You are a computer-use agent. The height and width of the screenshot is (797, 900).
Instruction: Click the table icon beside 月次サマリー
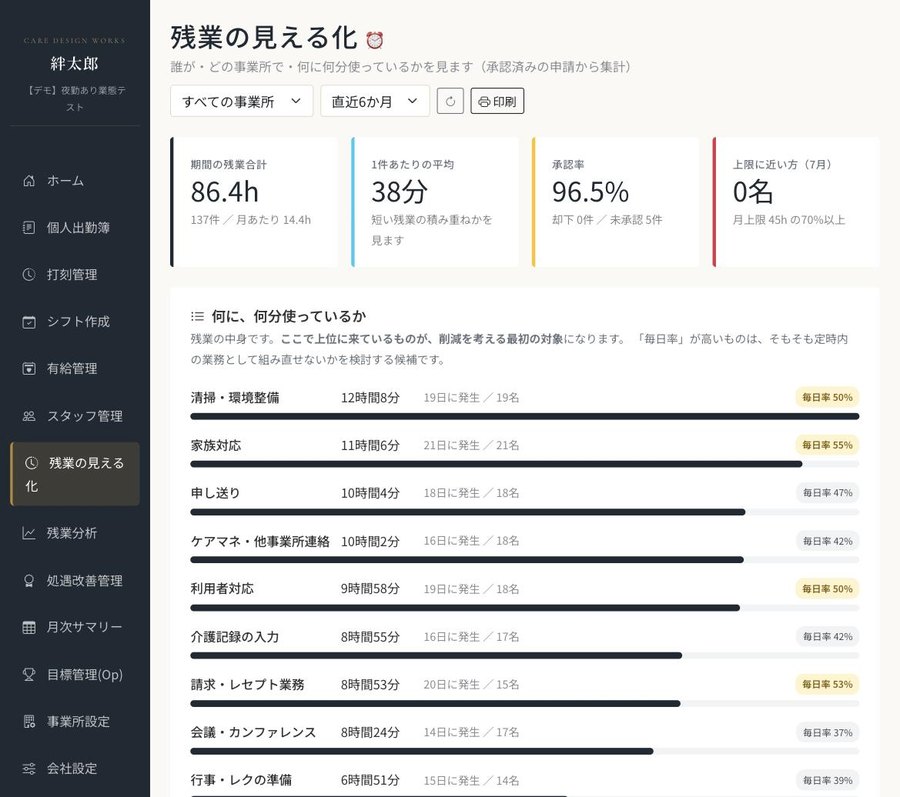coord(29,627)
